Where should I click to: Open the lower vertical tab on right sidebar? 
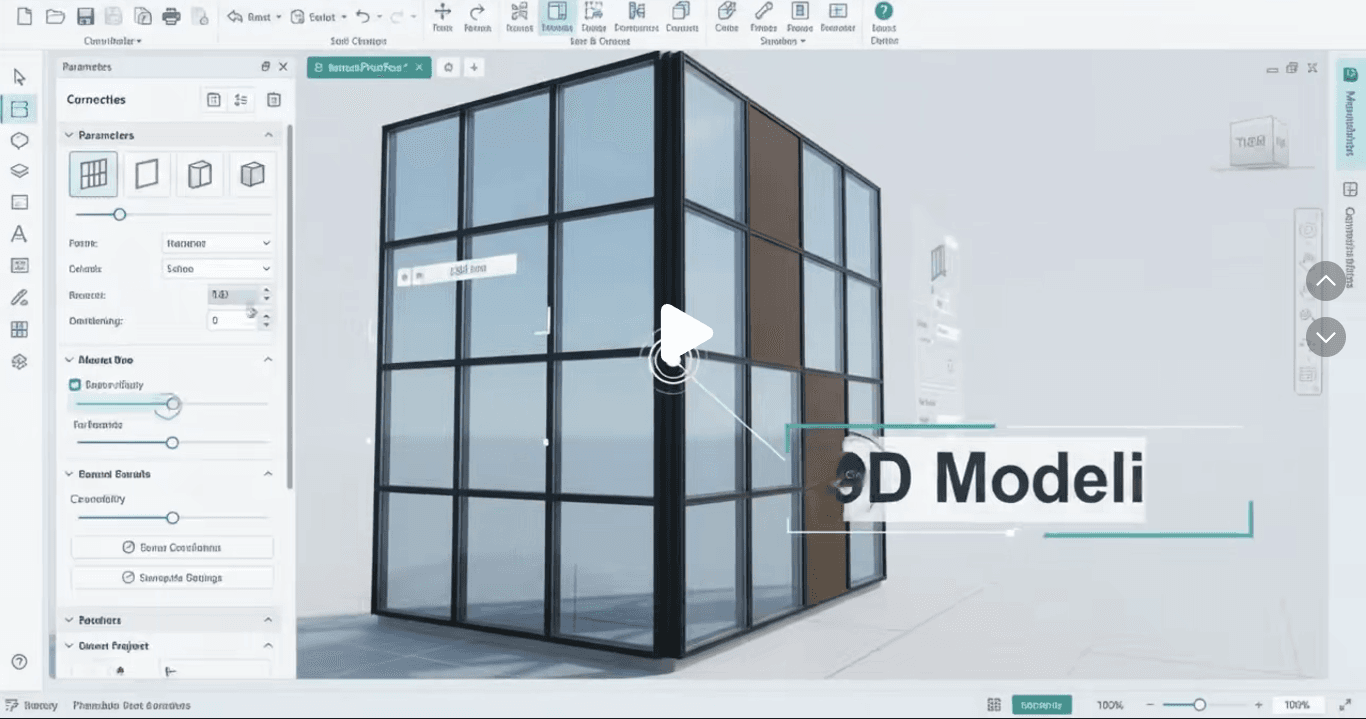click(1350, 235)
